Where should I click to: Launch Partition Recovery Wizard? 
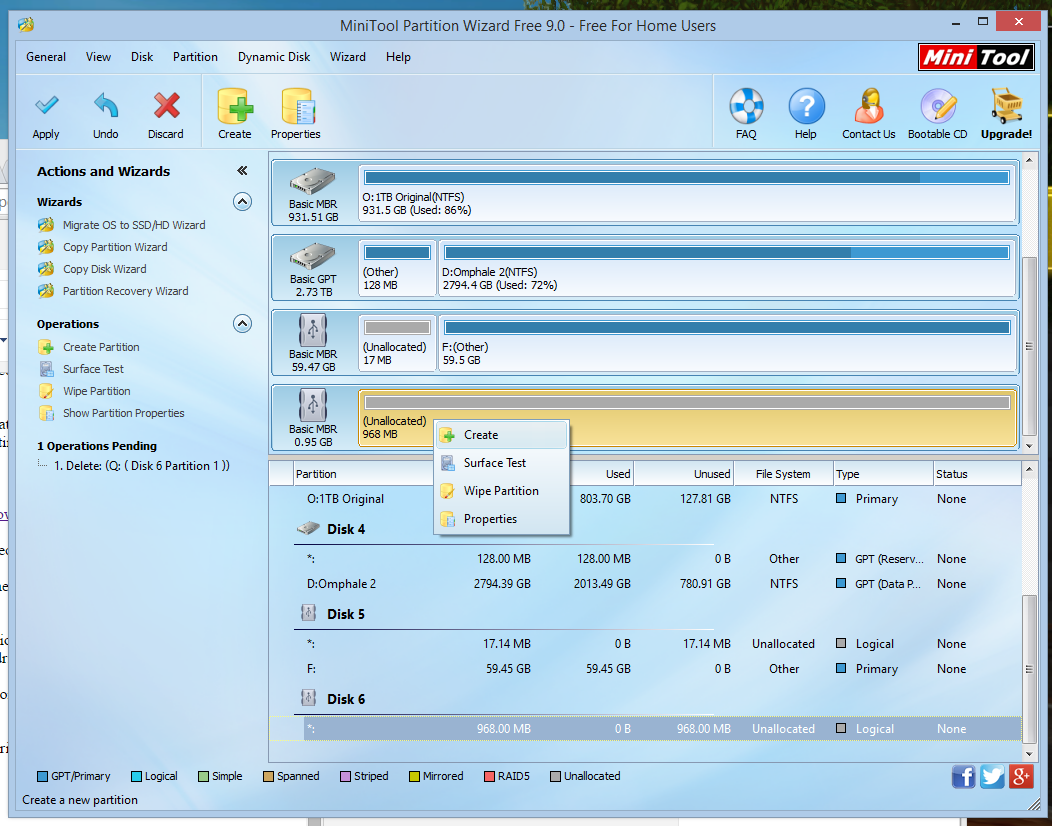click(x=125, y=291)
